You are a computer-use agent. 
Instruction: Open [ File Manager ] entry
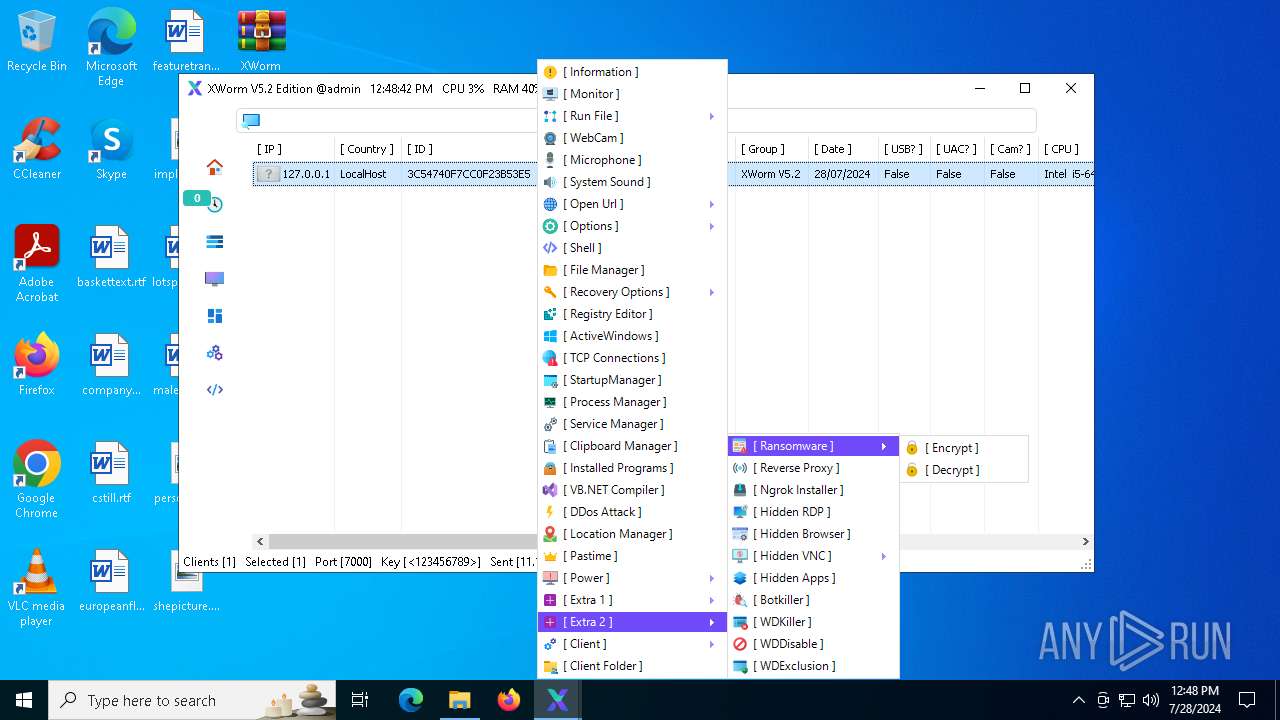[632, 270]
